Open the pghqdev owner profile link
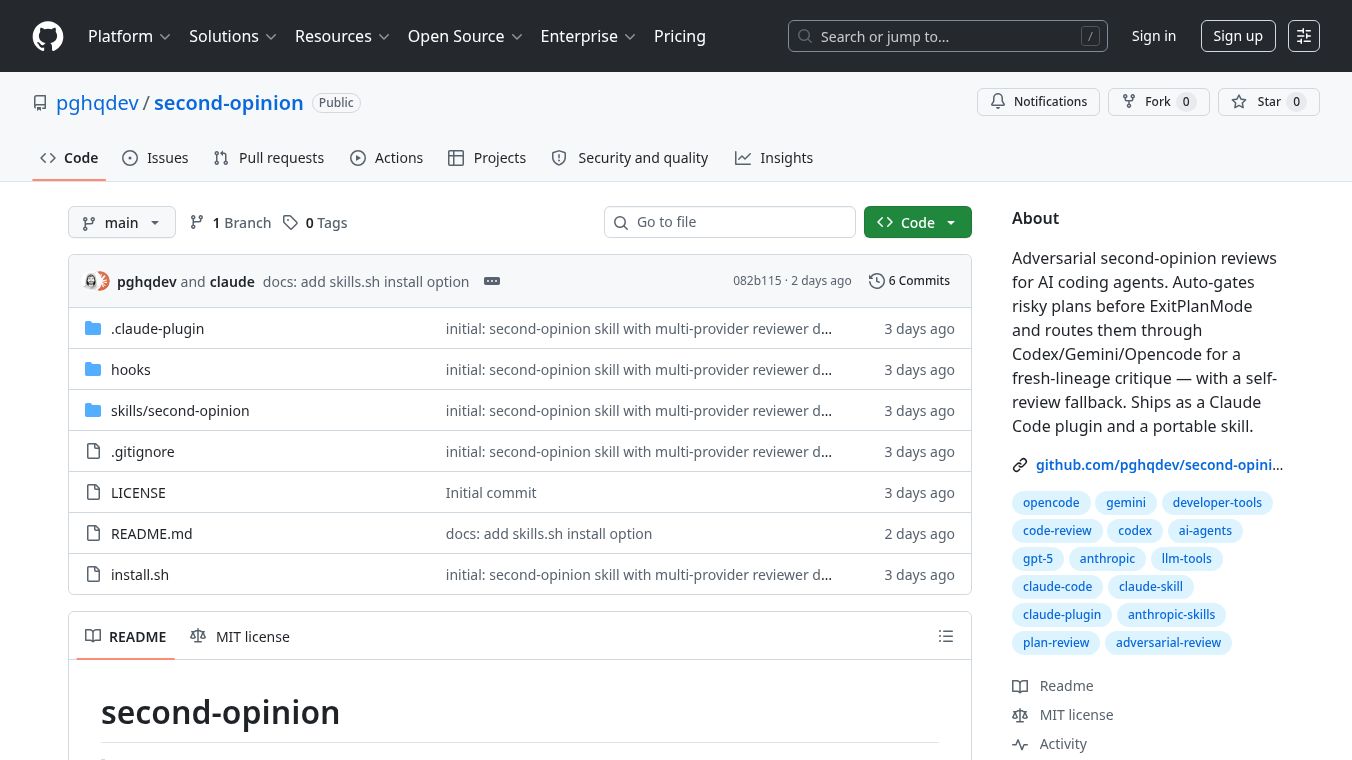1352x760 pixels. [97, 103]
